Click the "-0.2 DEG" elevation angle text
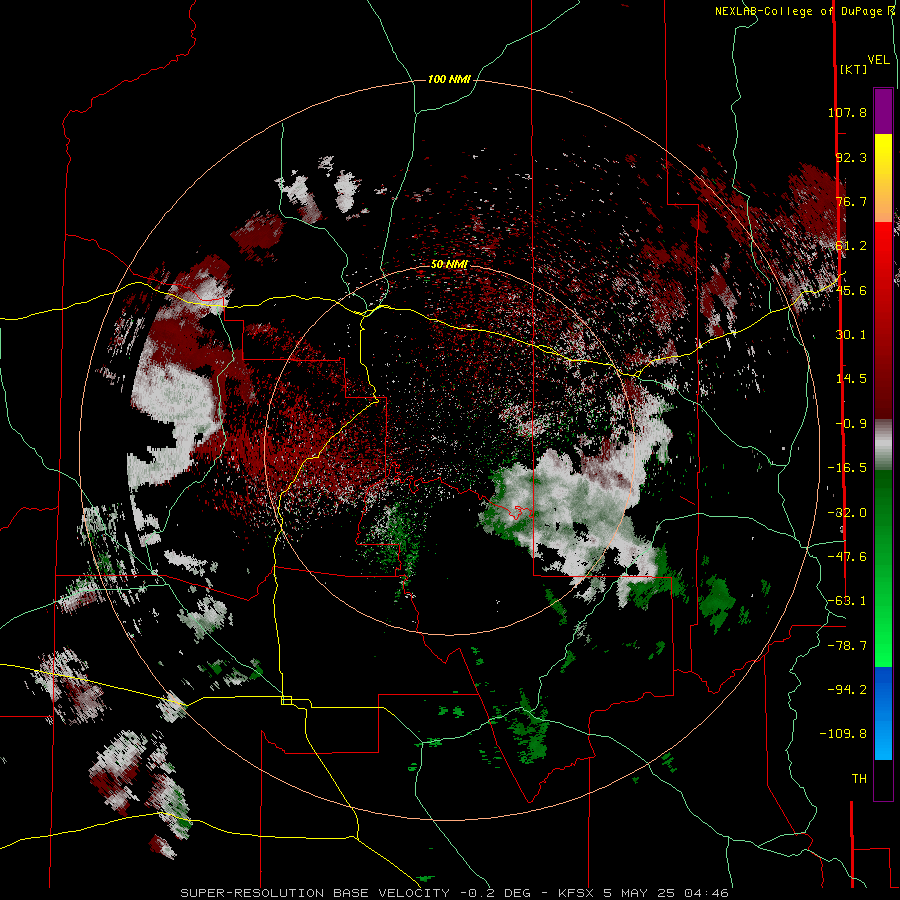 [x=495, y=893]
